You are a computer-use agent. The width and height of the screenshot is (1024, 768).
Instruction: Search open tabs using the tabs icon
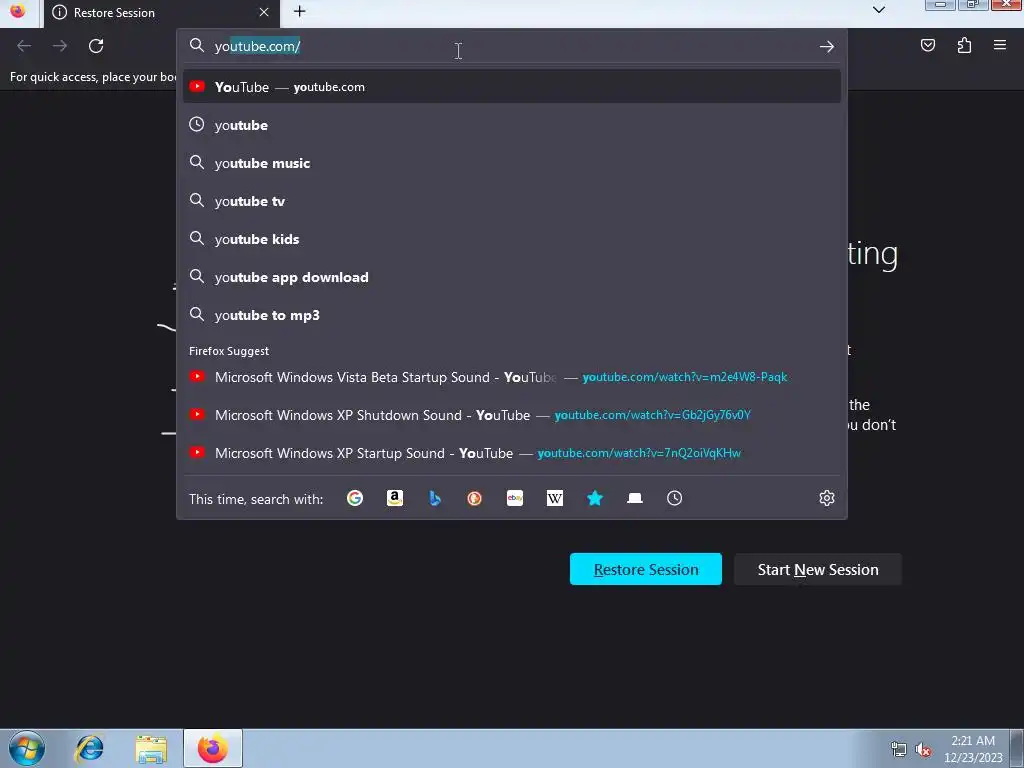[635, 498]
